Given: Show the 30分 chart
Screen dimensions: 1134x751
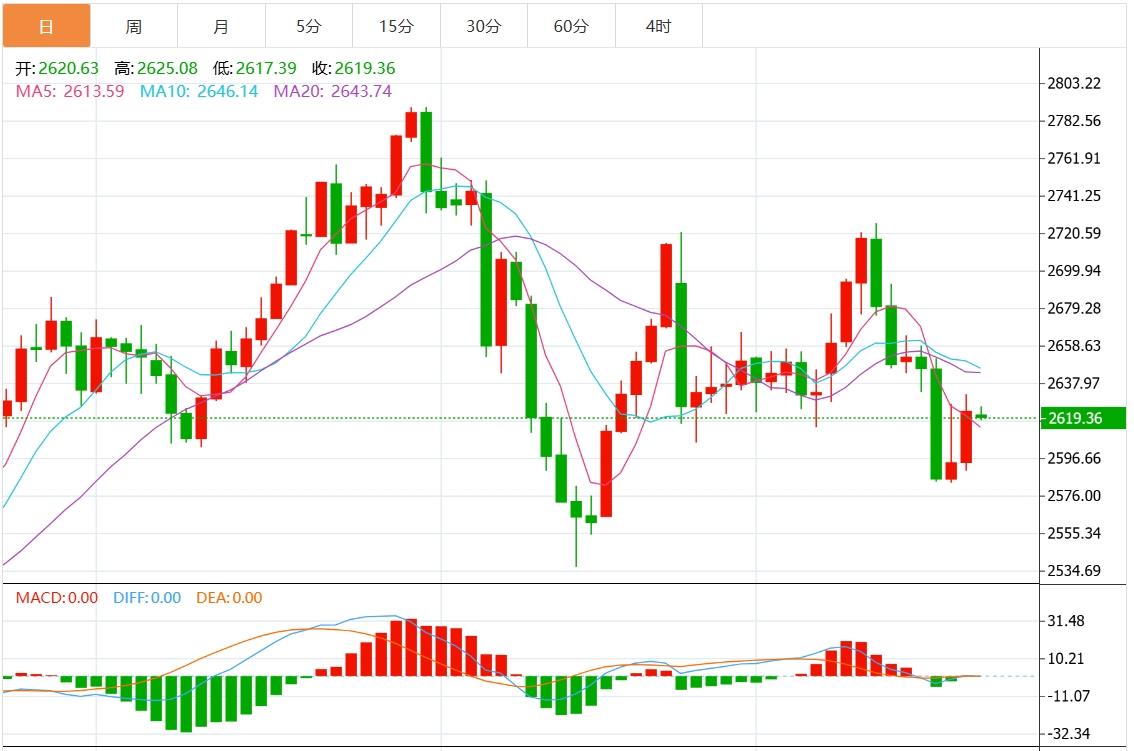Looking at the screenshot, I should pos(484,26).
